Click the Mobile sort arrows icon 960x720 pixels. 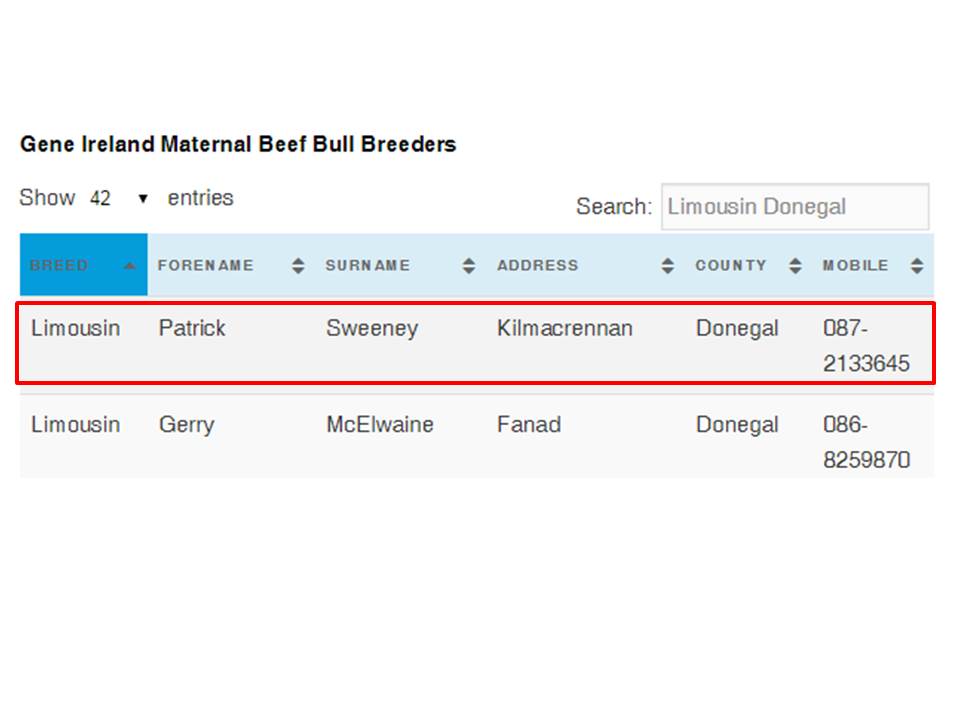coord(917,266)
